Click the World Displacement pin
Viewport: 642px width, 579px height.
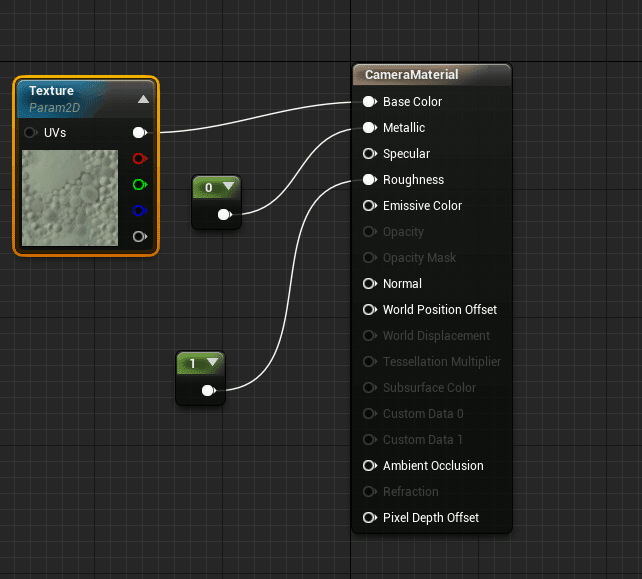(x=370, y=336)
